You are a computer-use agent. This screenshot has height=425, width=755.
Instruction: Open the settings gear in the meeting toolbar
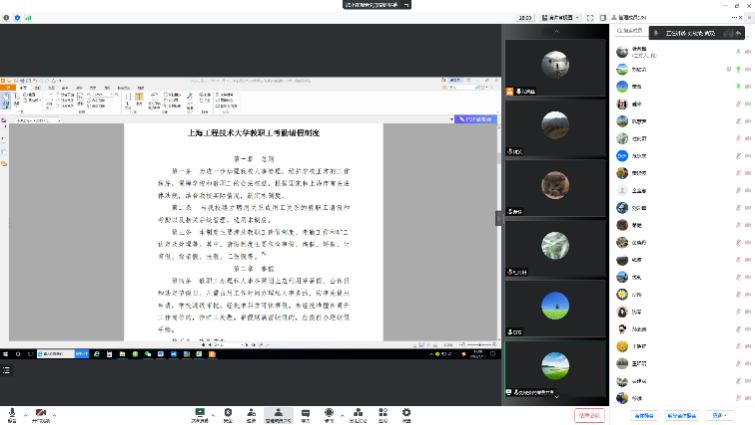click(406, 413)
